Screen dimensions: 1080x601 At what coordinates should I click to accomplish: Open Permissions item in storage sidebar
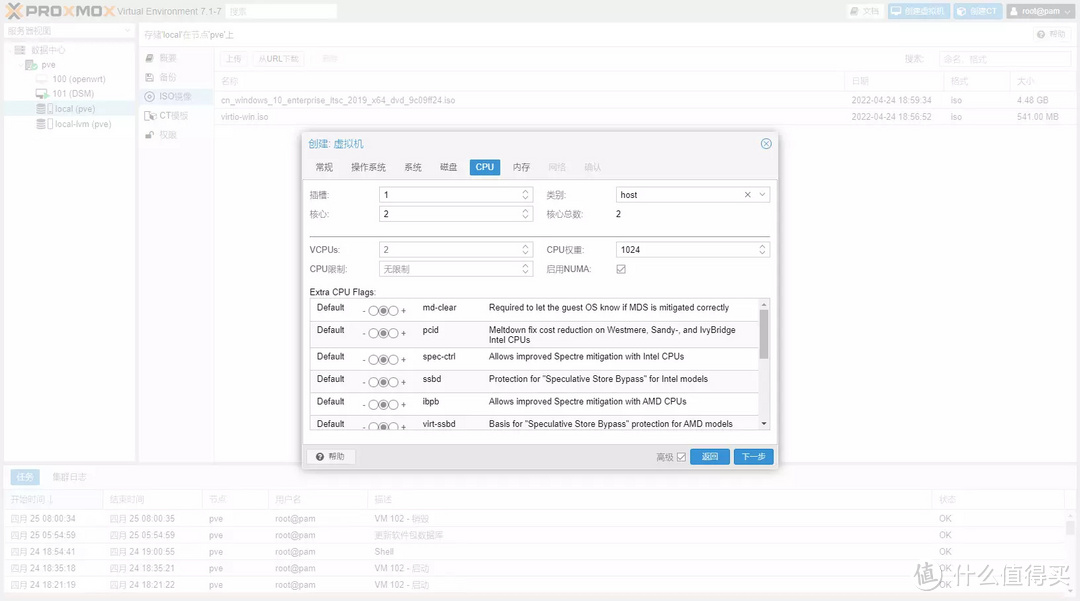tap(162, 135)
